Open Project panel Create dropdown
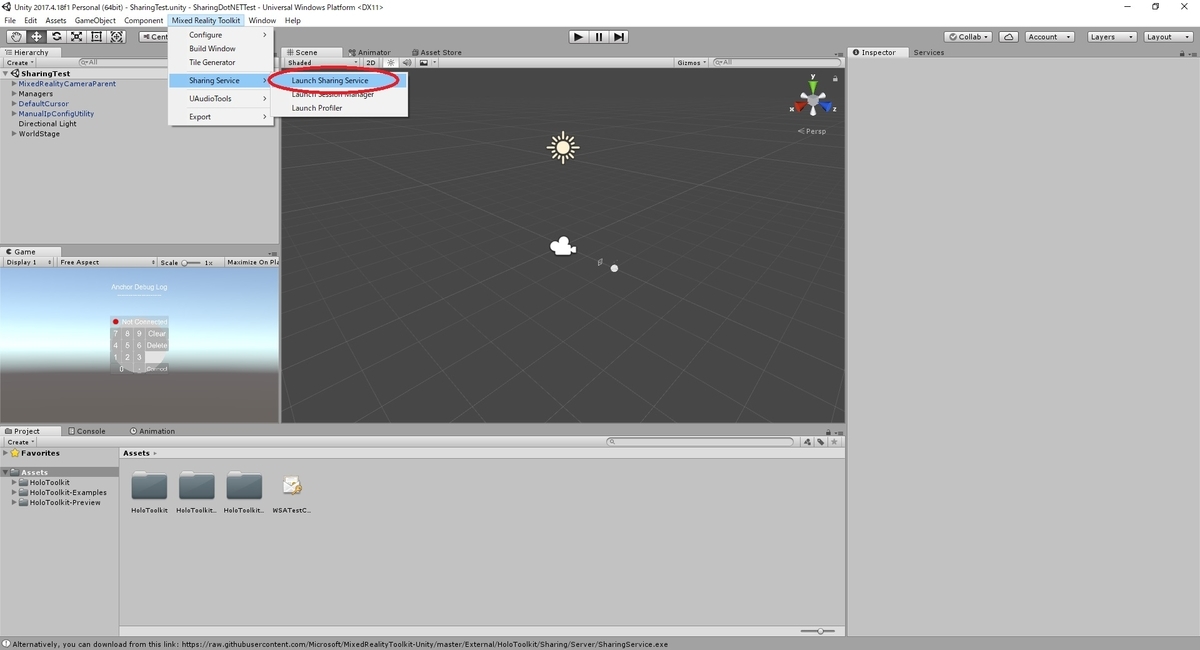This screenshot has width=1200, height=650. (x=20, y=442)
